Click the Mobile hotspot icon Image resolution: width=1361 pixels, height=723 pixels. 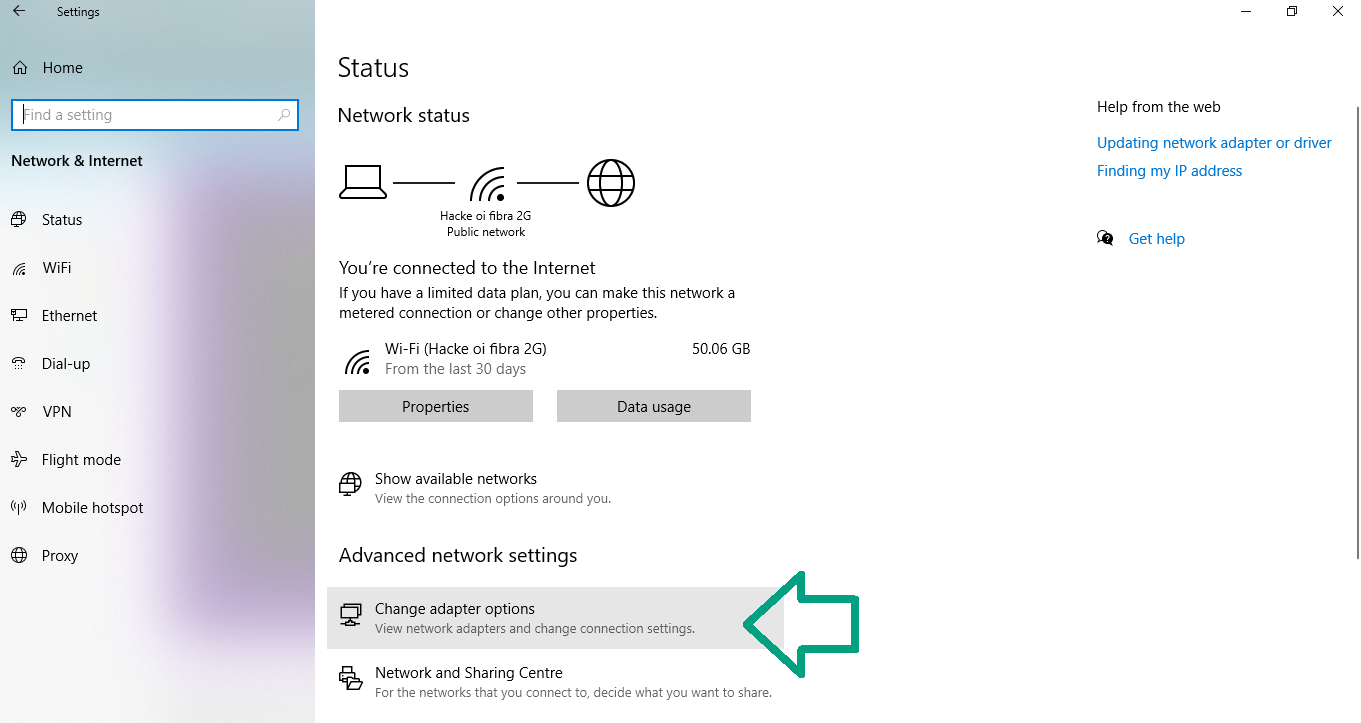tap(19, 508)
